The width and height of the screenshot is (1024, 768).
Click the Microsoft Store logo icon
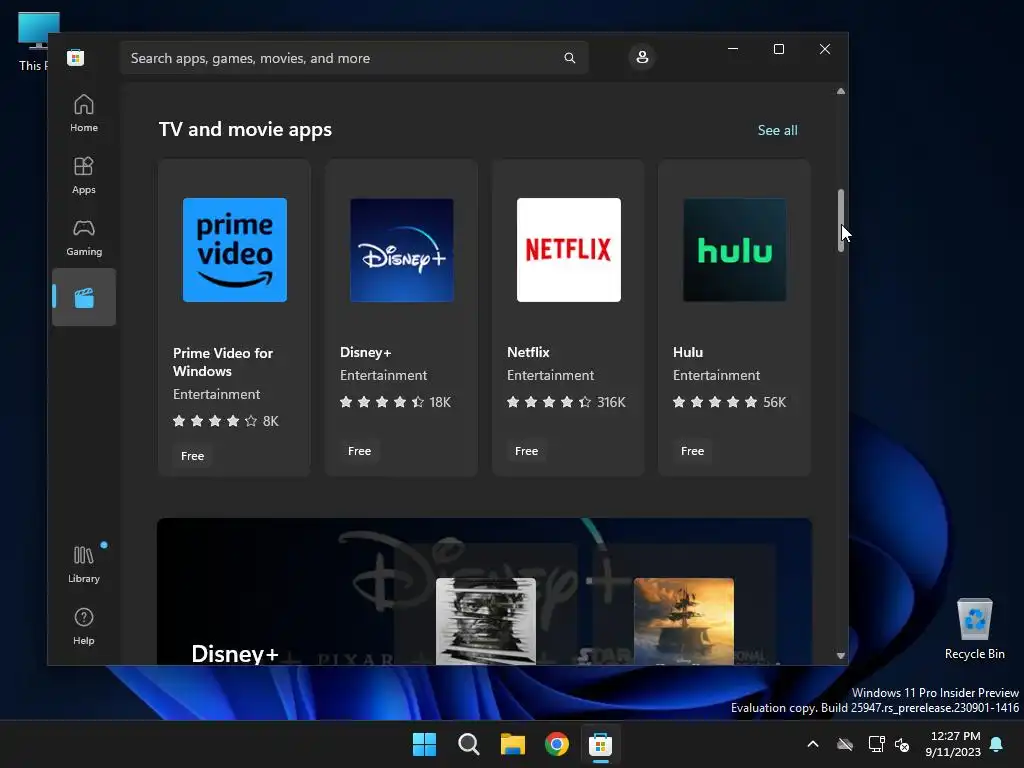pos(76,57)
